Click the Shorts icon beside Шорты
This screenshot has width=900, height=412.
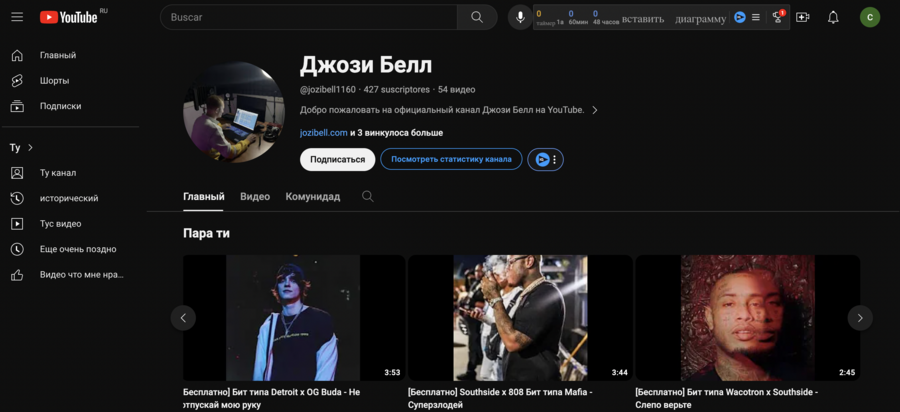17,81
